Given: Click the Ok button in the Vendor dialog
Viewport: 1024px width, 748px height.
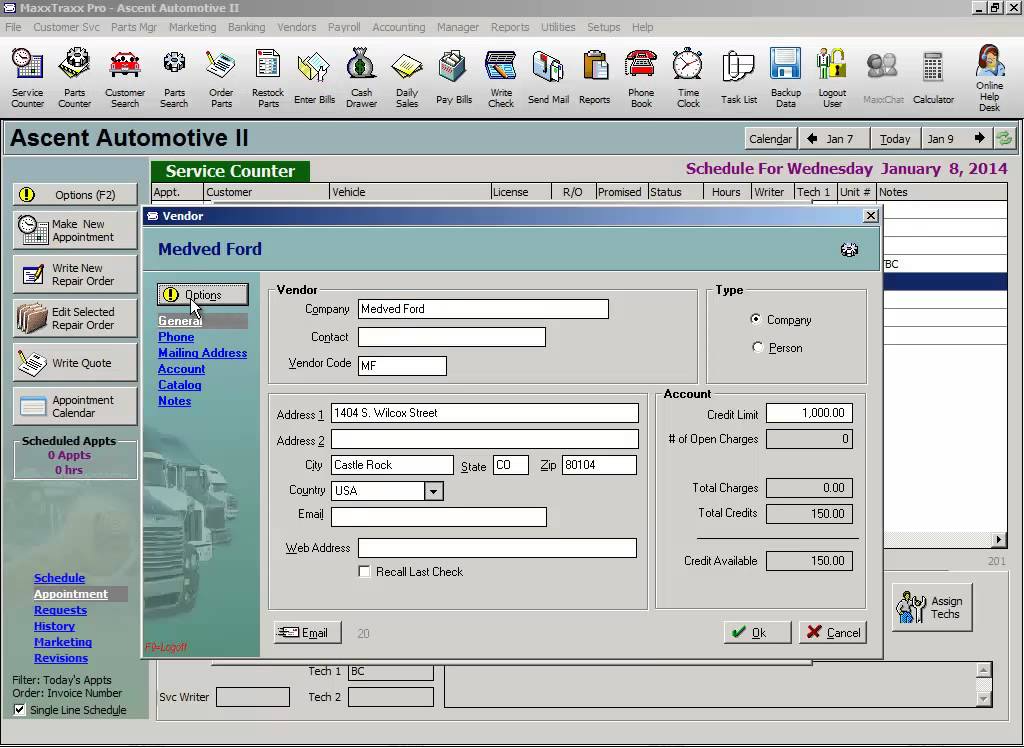Looking at the screenshot, I should pyautogui.click(x=756, y=632).
